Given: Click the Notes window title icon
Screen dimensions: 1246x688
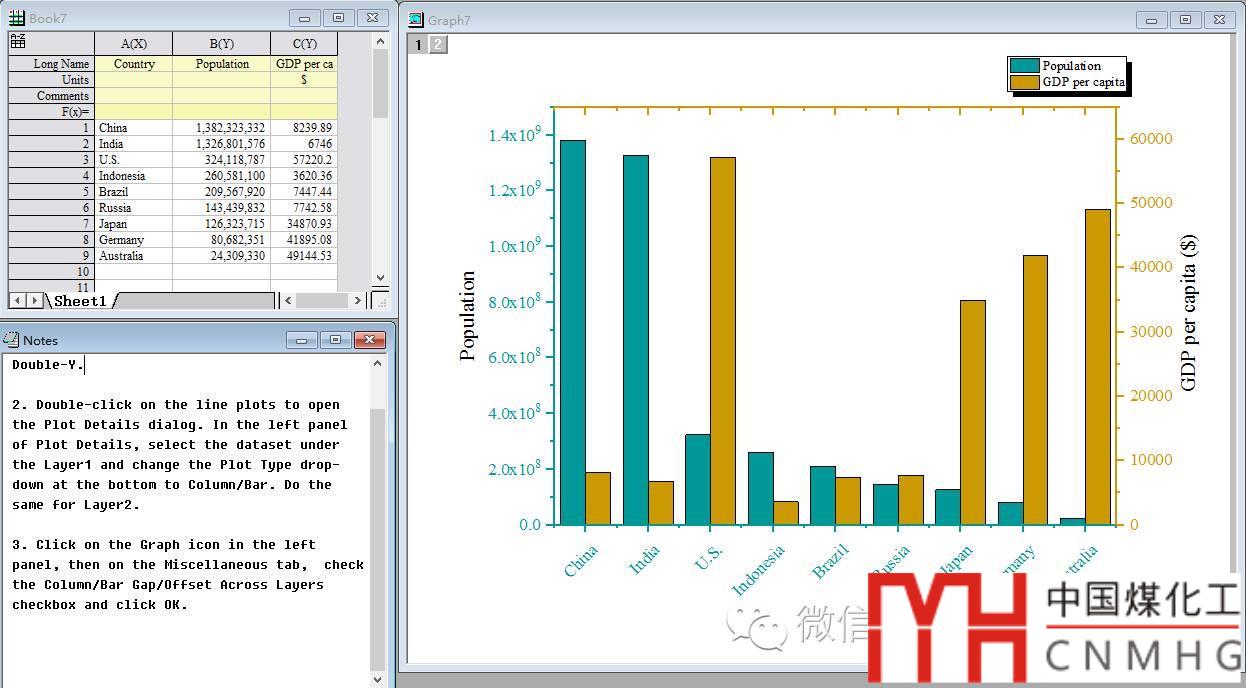Looking at the screenshot, I should tap(11, 340).
